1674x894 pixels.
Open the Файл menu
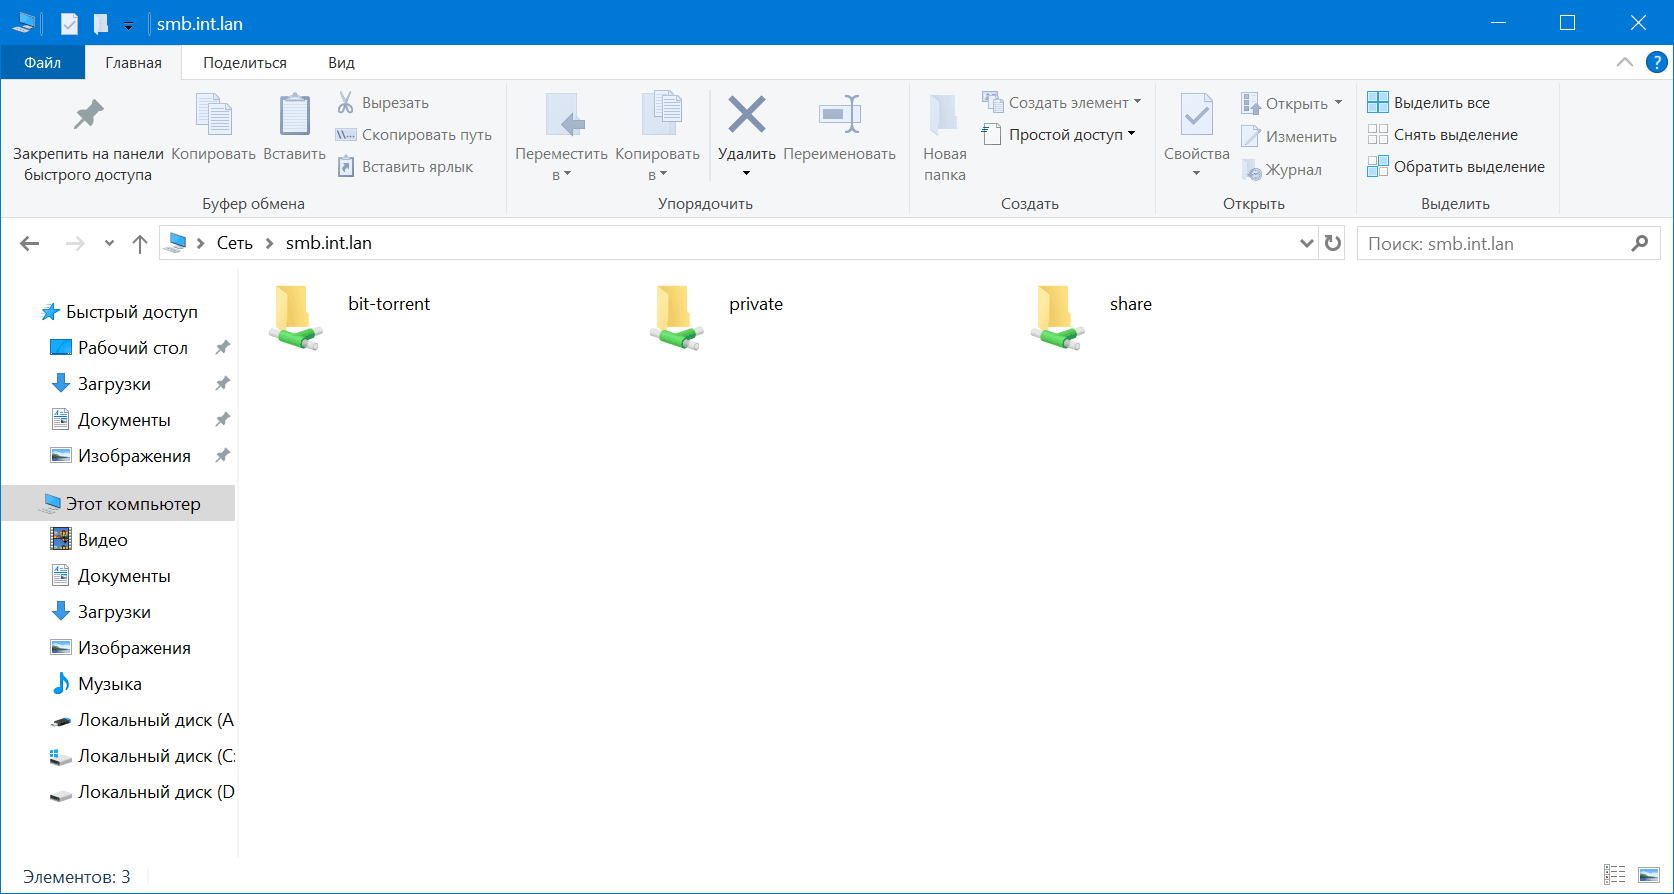pos(42,62)
